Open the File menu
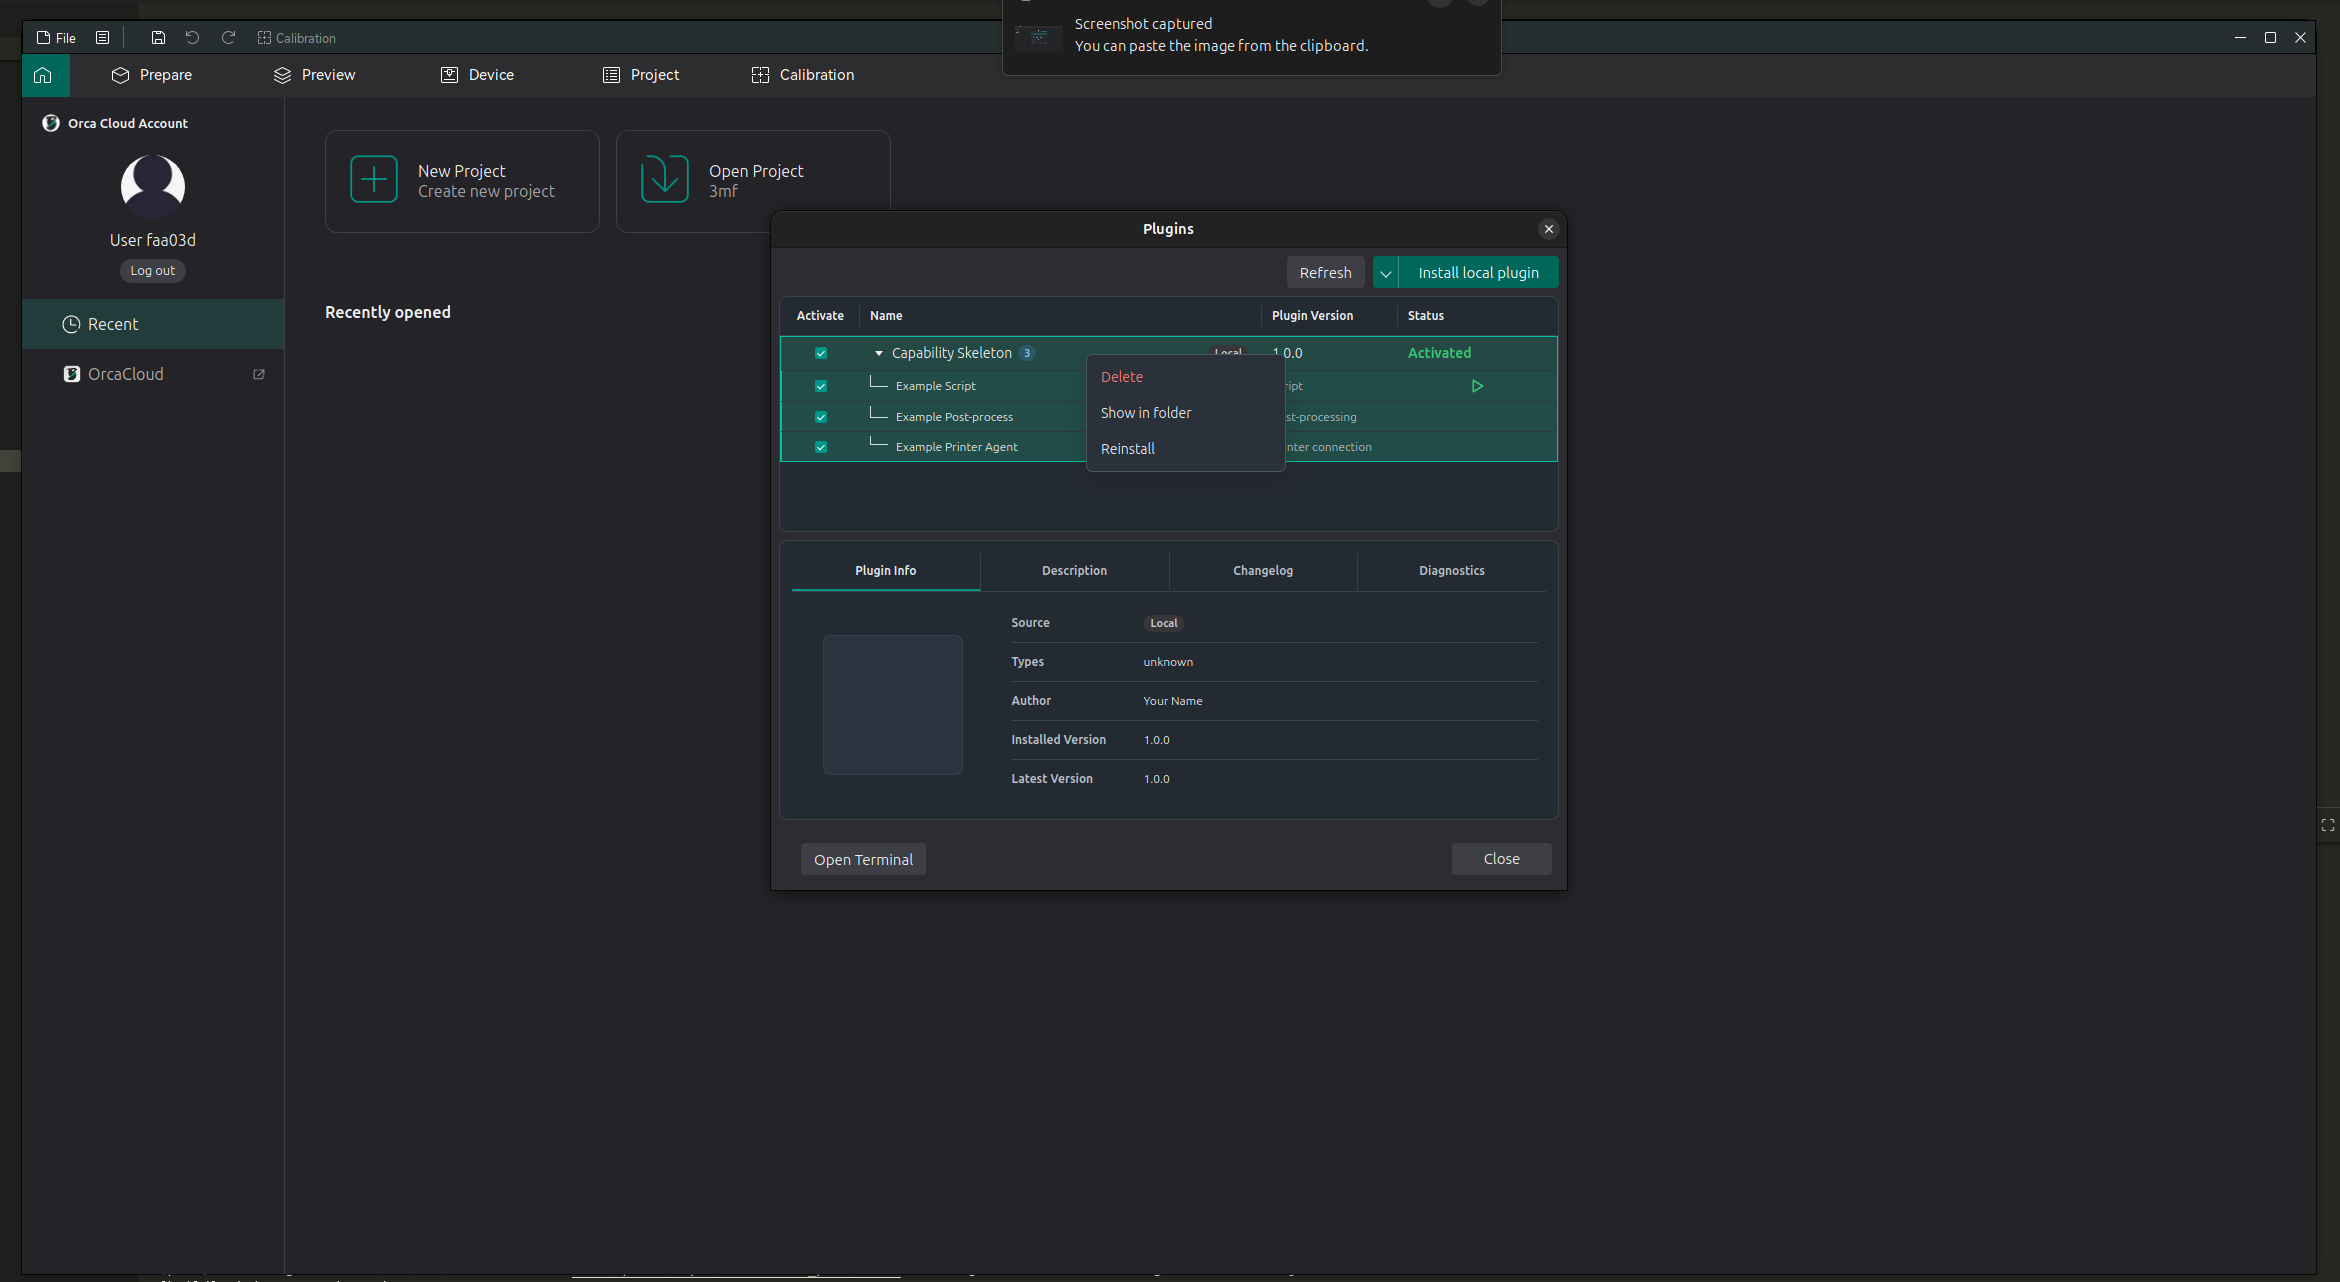 point(56,38)
